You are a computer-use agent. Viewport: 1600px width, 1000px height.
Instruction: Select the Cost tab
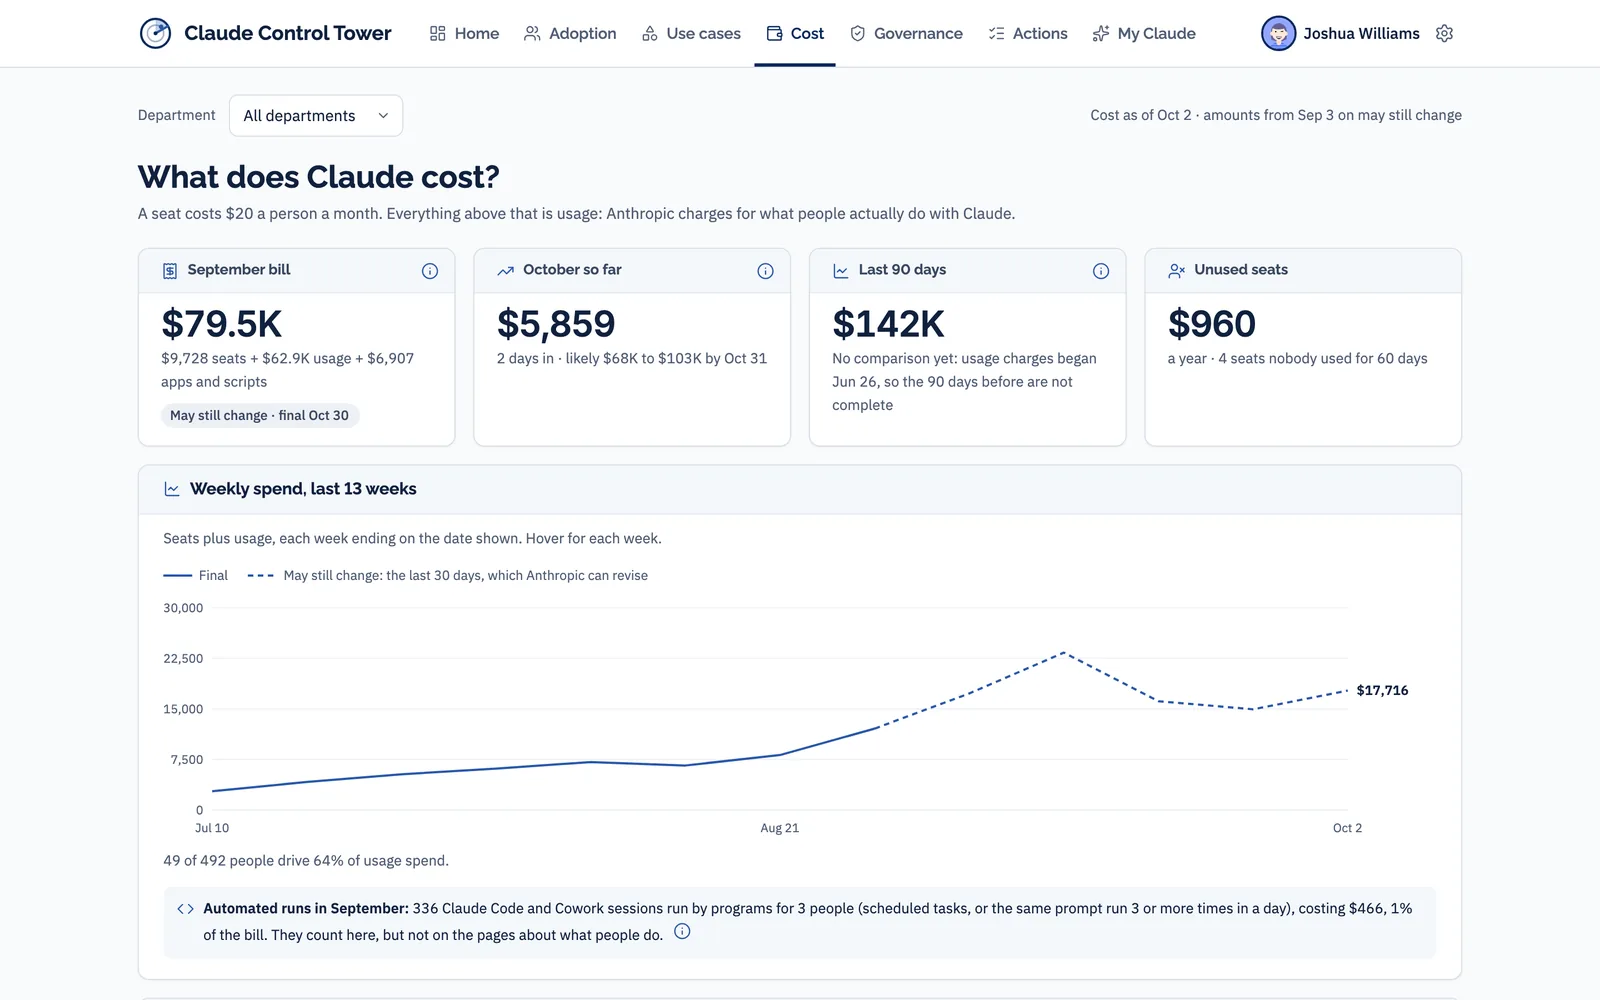click(795, 33)
